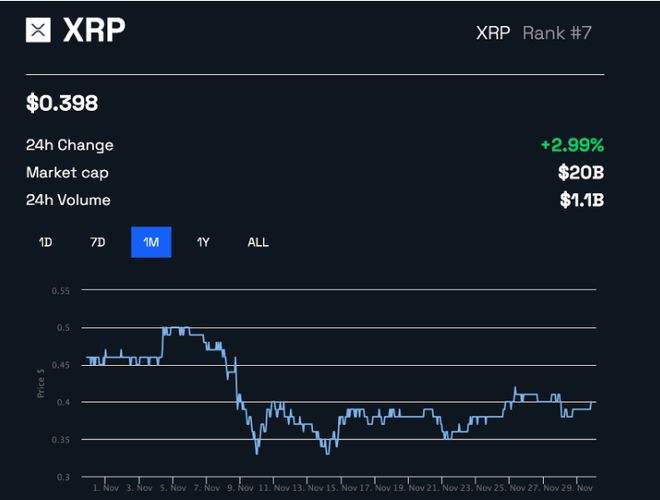Click the Rank #7 label
660x500 pixels.
coord(557,33)
